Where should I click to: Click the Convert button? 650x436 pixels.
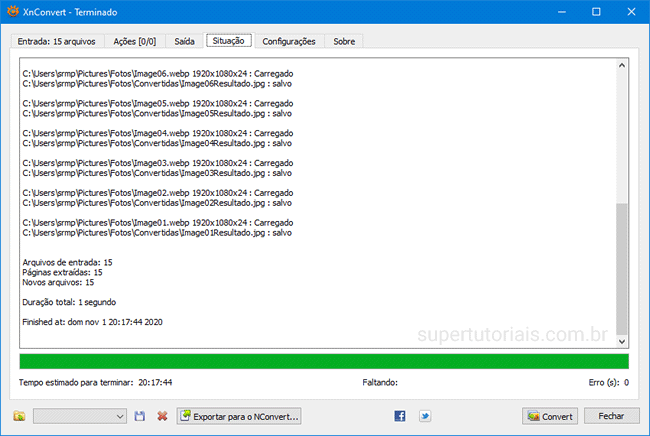point(550,415)
